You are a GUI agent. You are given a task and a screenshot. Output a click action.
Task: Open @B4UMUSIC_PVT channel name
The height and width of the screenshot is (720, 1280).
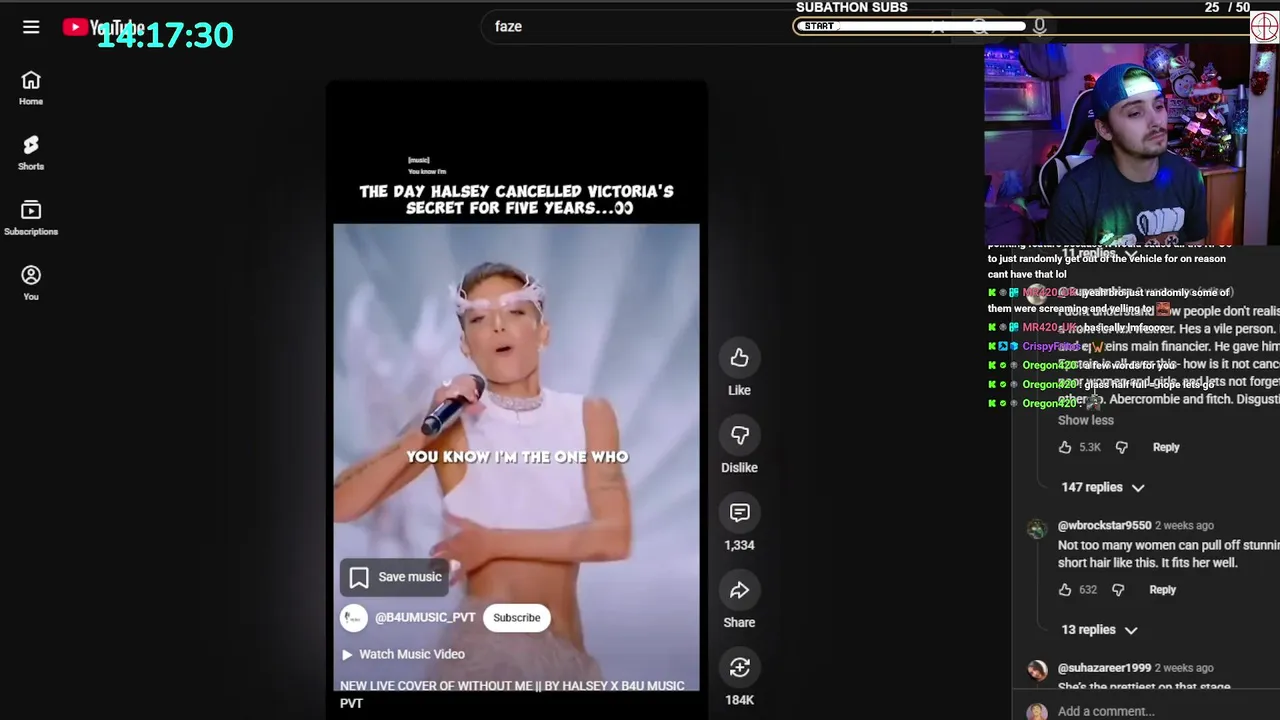point(425,617)
